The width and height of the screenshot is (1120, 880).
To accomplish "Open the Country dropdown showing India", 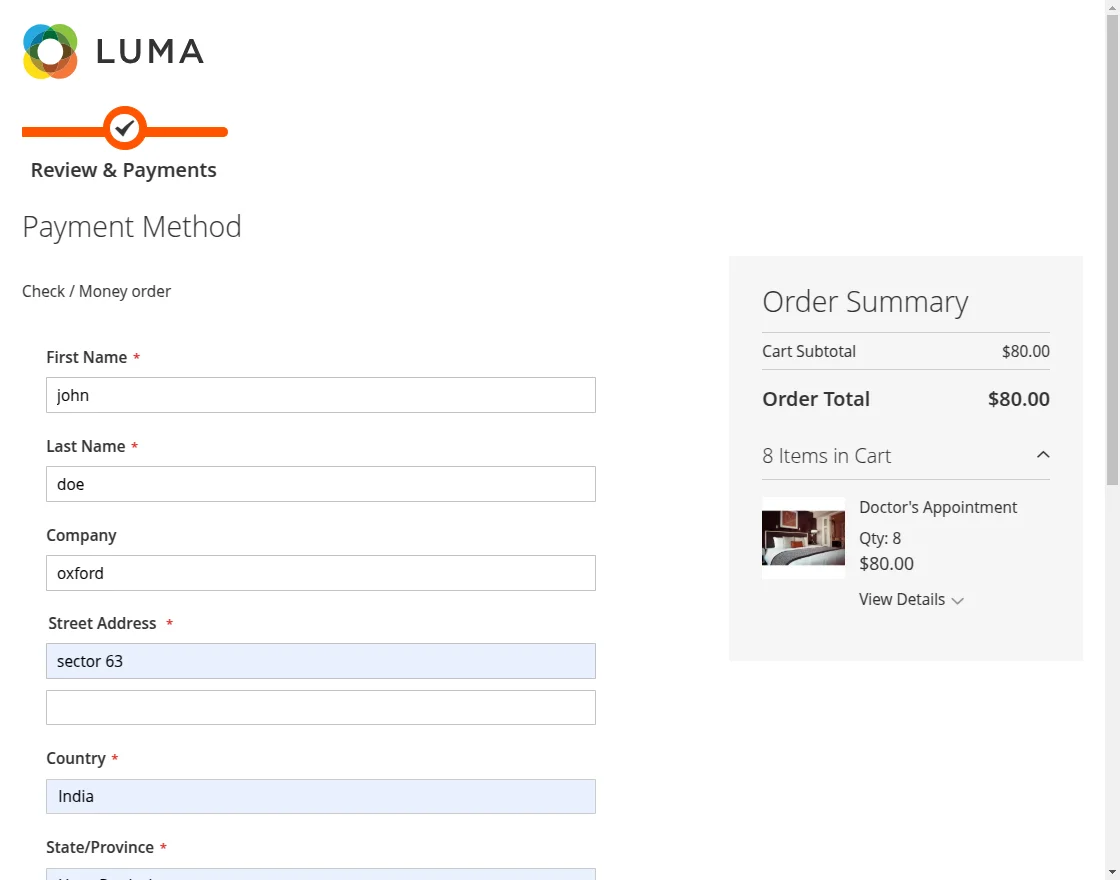I will tap(320, 796).
